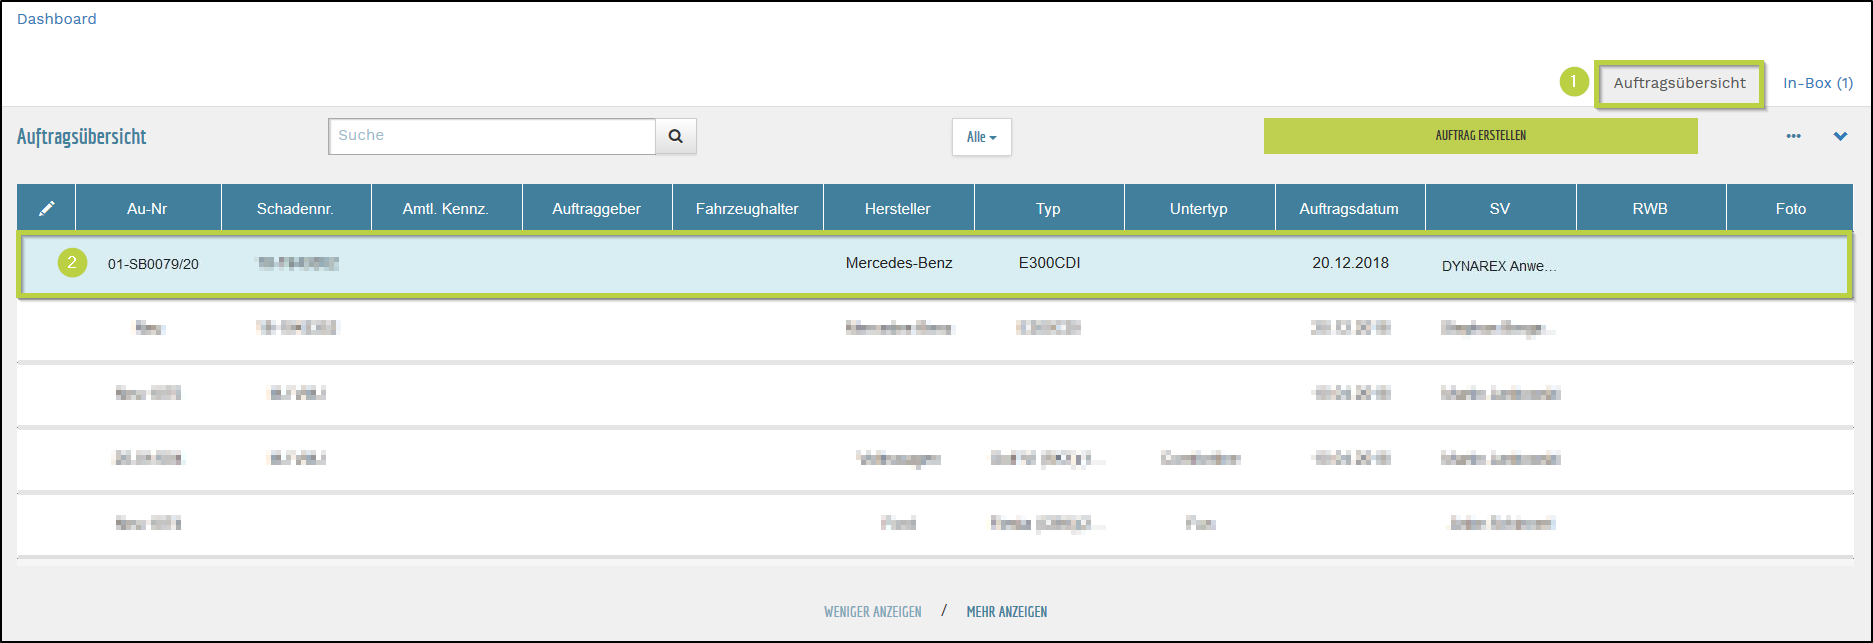The height and width of the screenshot is (643, 1873).
Task: Select order row 01-SB0079/20
Action: coord(153,264)
